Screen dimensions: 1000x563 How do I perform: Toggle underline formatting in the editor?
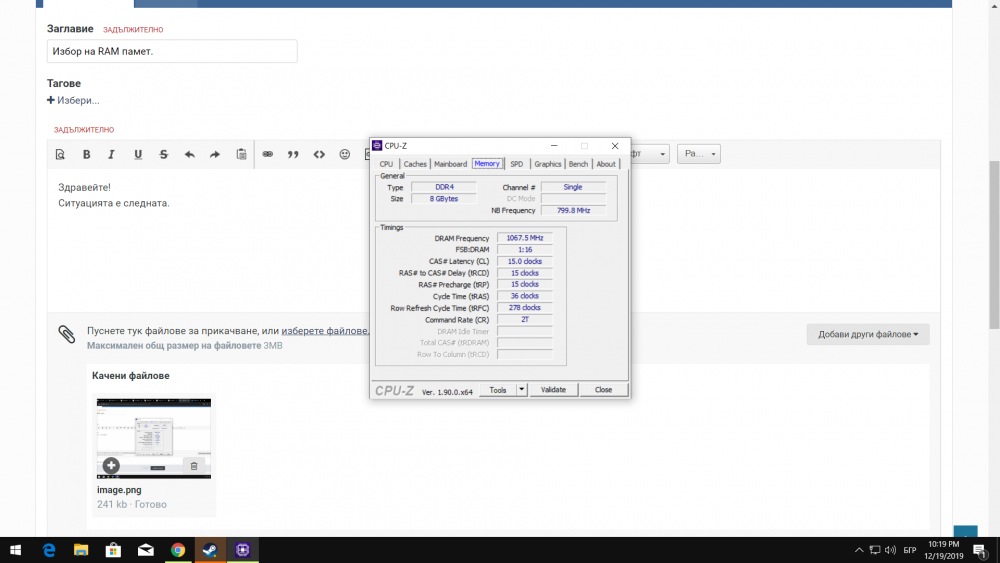pos(138,154)
